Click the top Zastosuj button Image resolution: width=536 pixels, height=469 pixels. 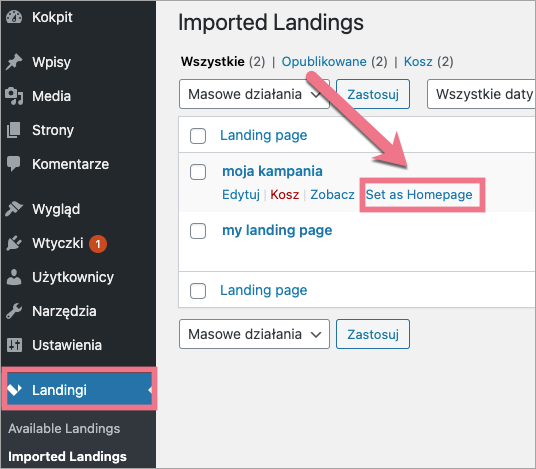point(373,94)
